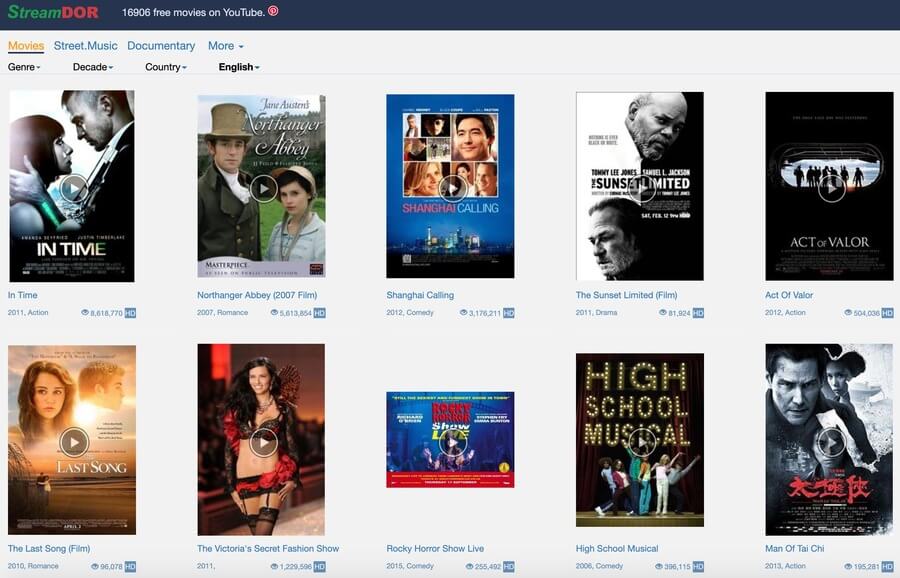900x578 pixels.
Task: Play High School Musical via play icon
Action: pos(642,442)
